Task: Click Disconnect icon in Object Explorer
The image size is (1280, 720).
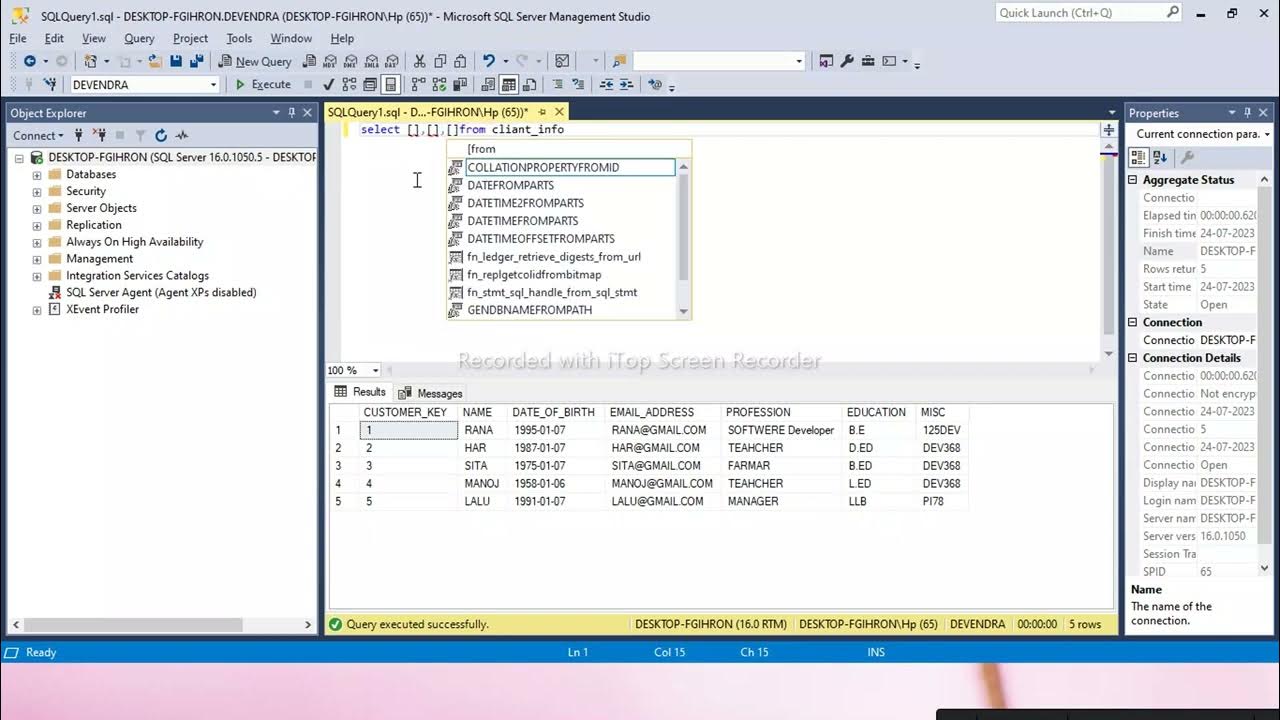Action: click(x=100, y=135)
